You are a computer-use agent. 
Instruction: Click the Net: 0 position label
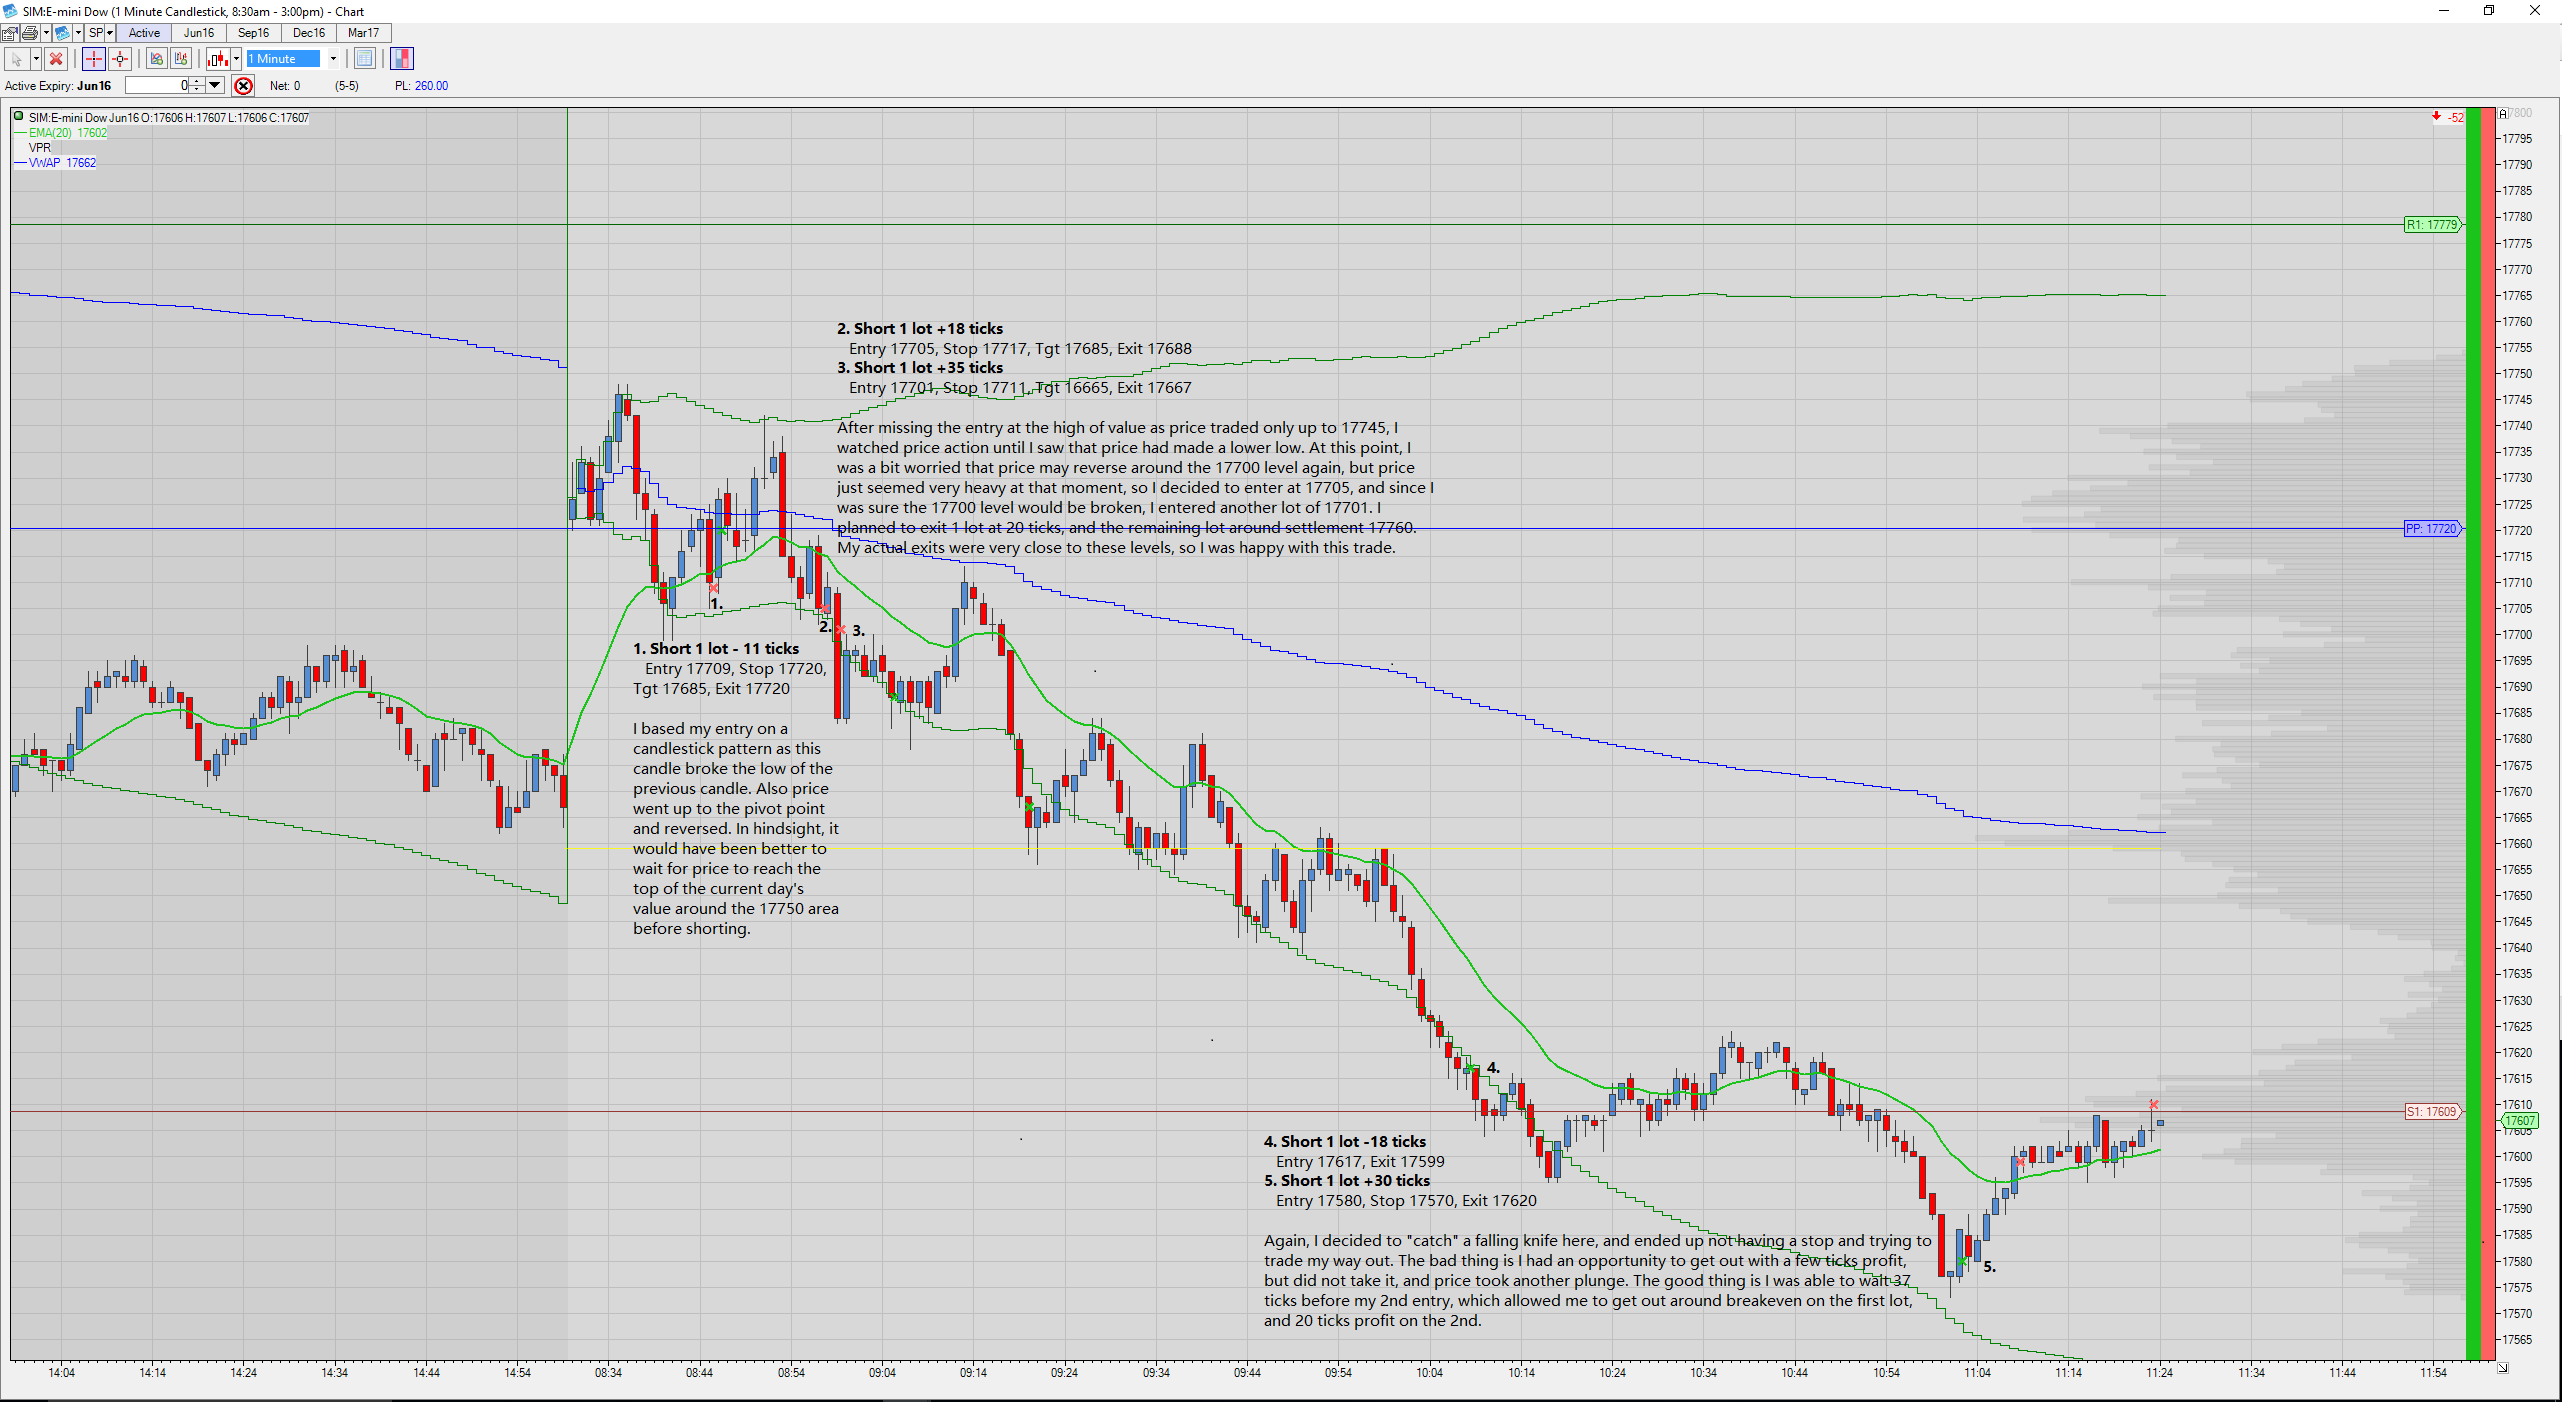click(x=285, y=86)
